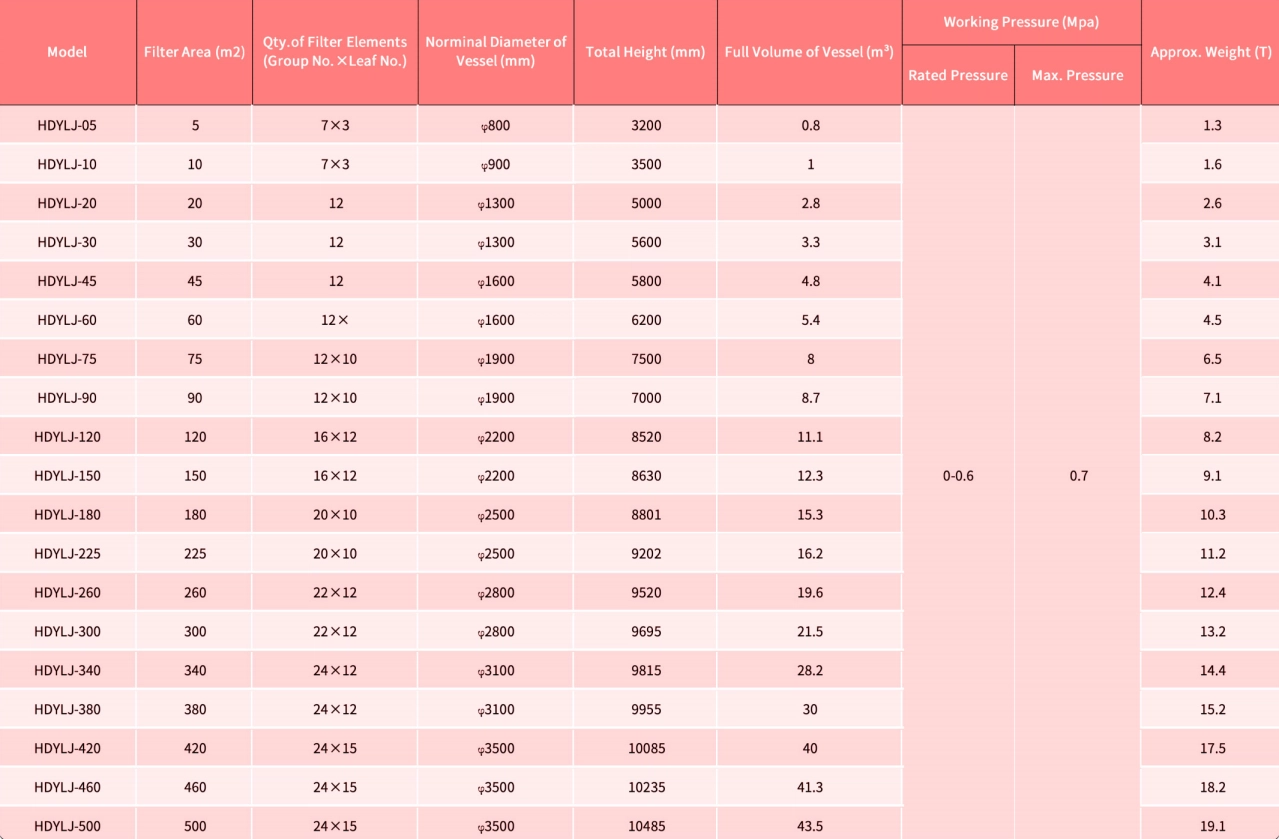The image size is (1279, 839).
Task: Select the Model column header
Action: tap(66, 51)
